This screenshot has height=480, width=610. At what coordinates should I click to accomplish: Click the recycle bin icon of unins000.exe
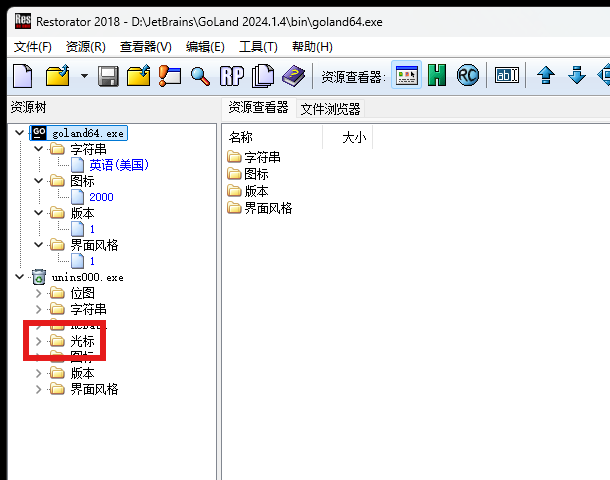(x=39, y=277)
